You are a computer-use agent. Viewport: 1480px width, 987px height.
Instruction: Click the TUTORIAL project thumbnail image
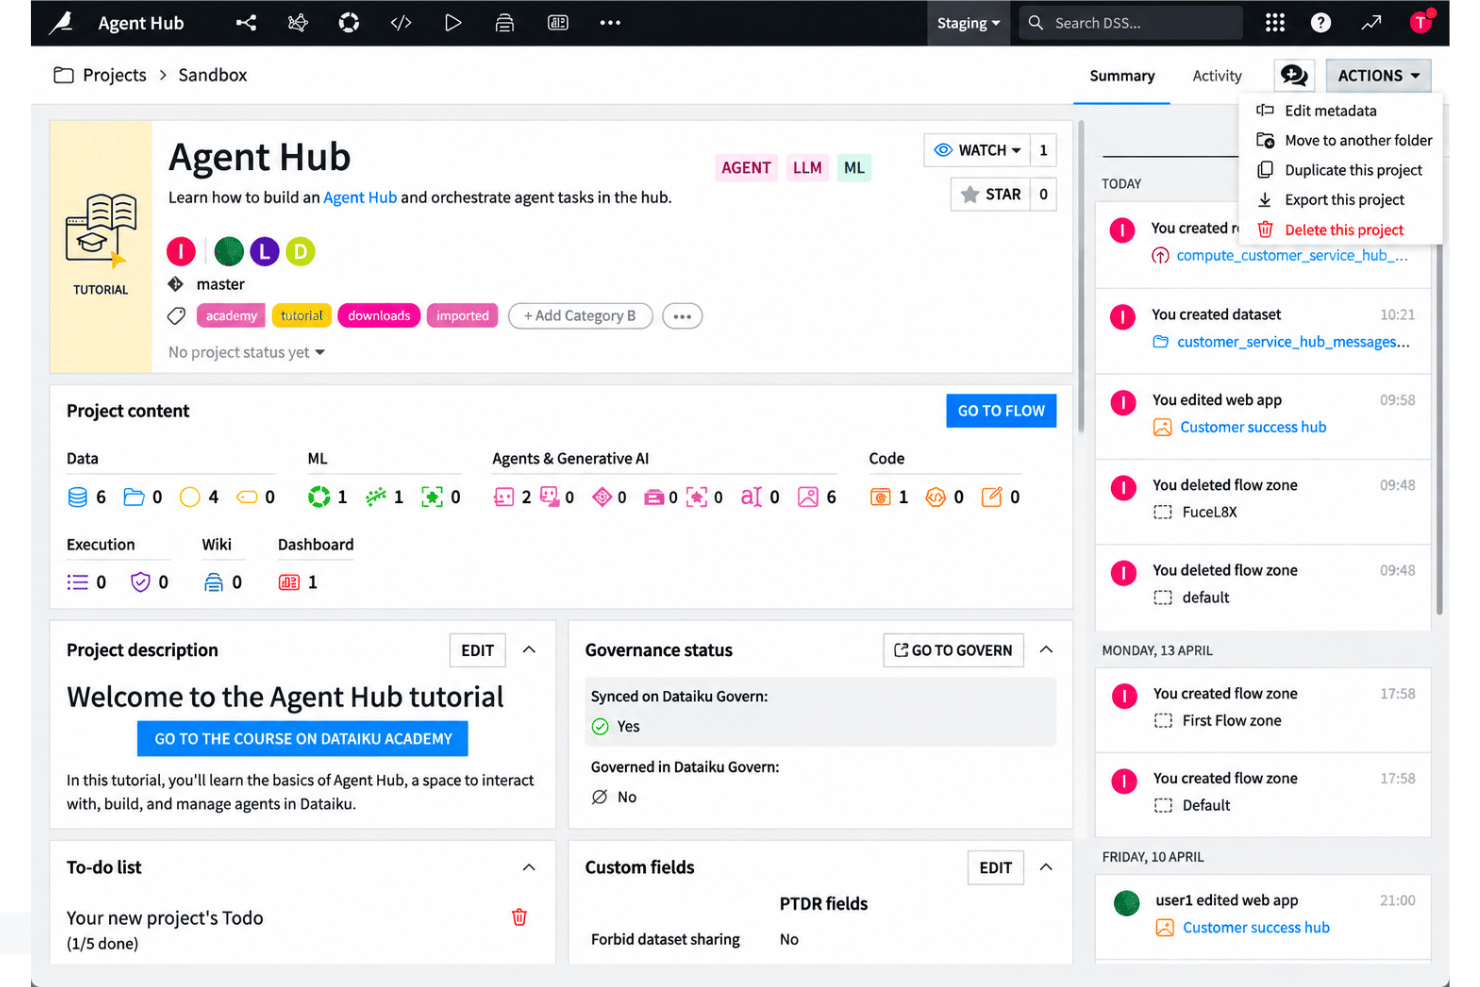click(101, 247)
